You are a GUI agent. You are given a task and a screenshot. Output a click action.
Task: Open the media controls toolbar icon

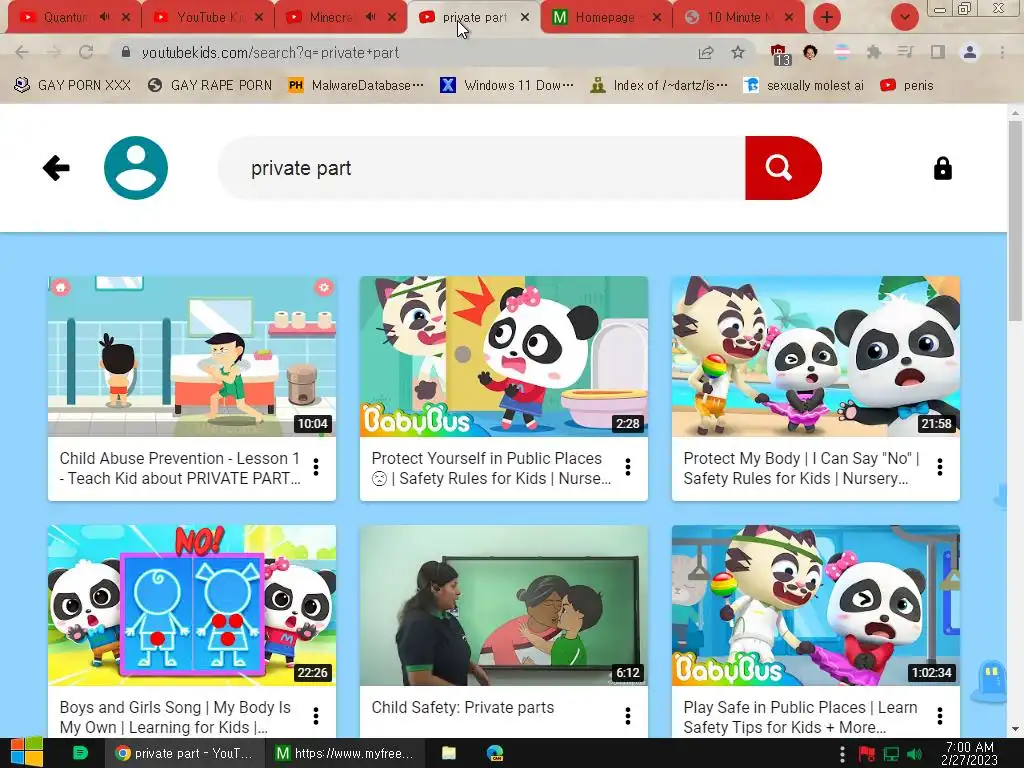point(905,52)
